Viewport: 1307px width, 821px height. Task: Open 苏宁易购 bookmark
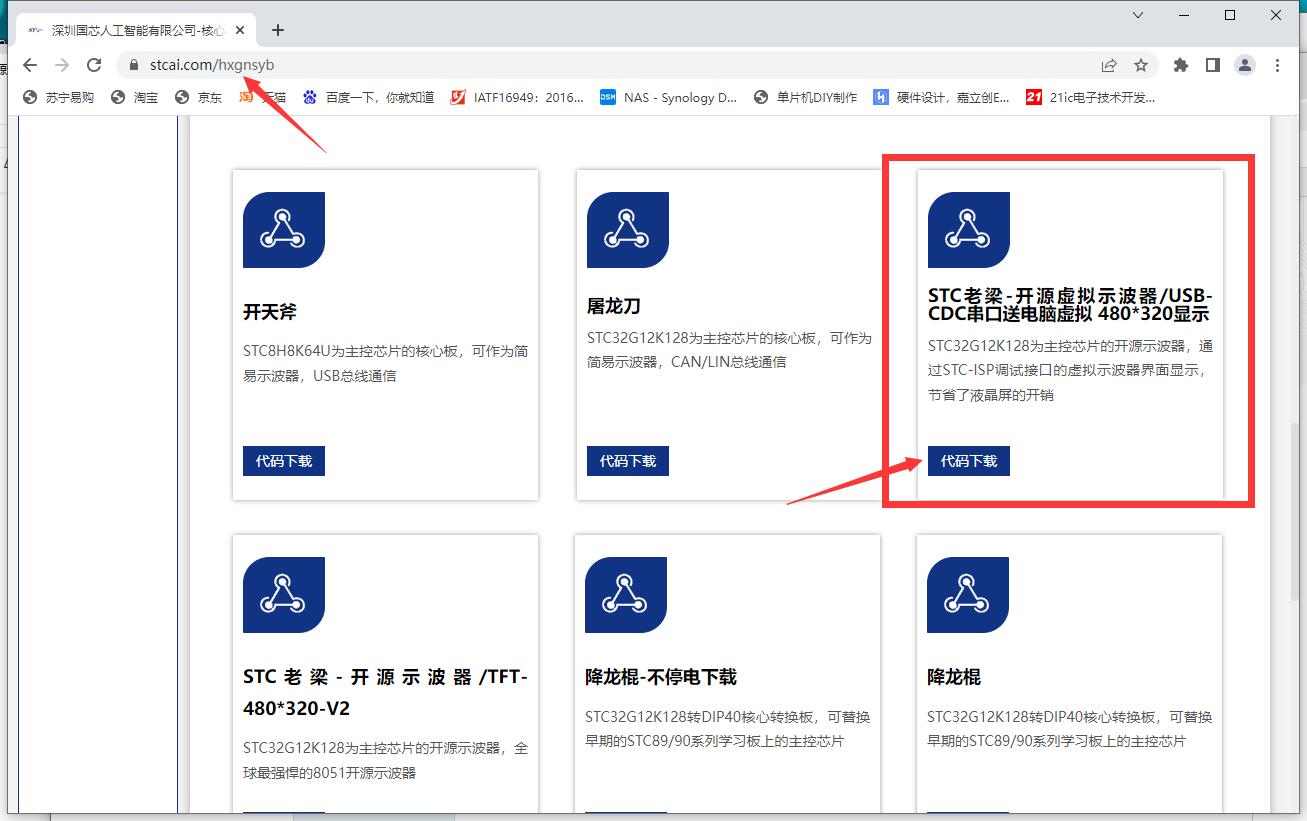click(59, 97)
